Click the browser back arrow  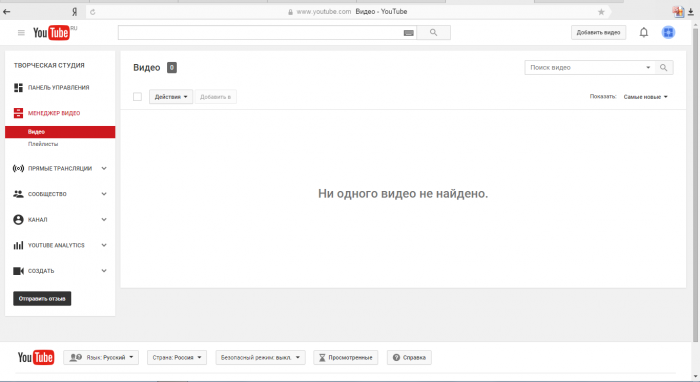pyautogui.click(x=7, y=12)
